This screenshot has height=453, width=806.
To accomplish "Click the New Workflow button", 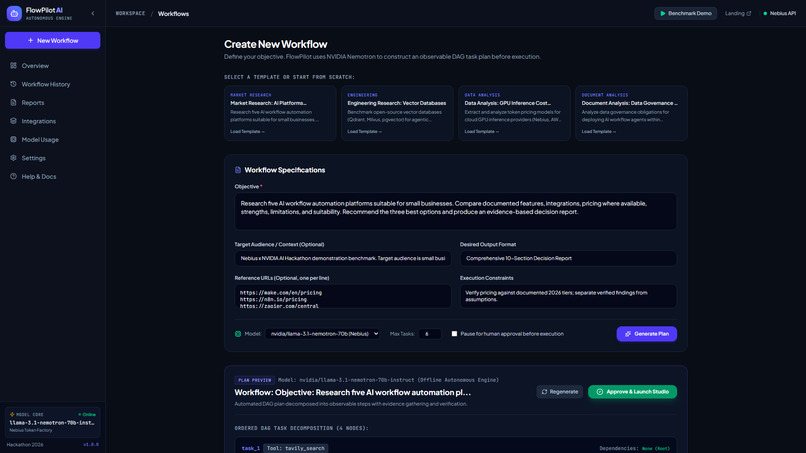I will (52, 41).
